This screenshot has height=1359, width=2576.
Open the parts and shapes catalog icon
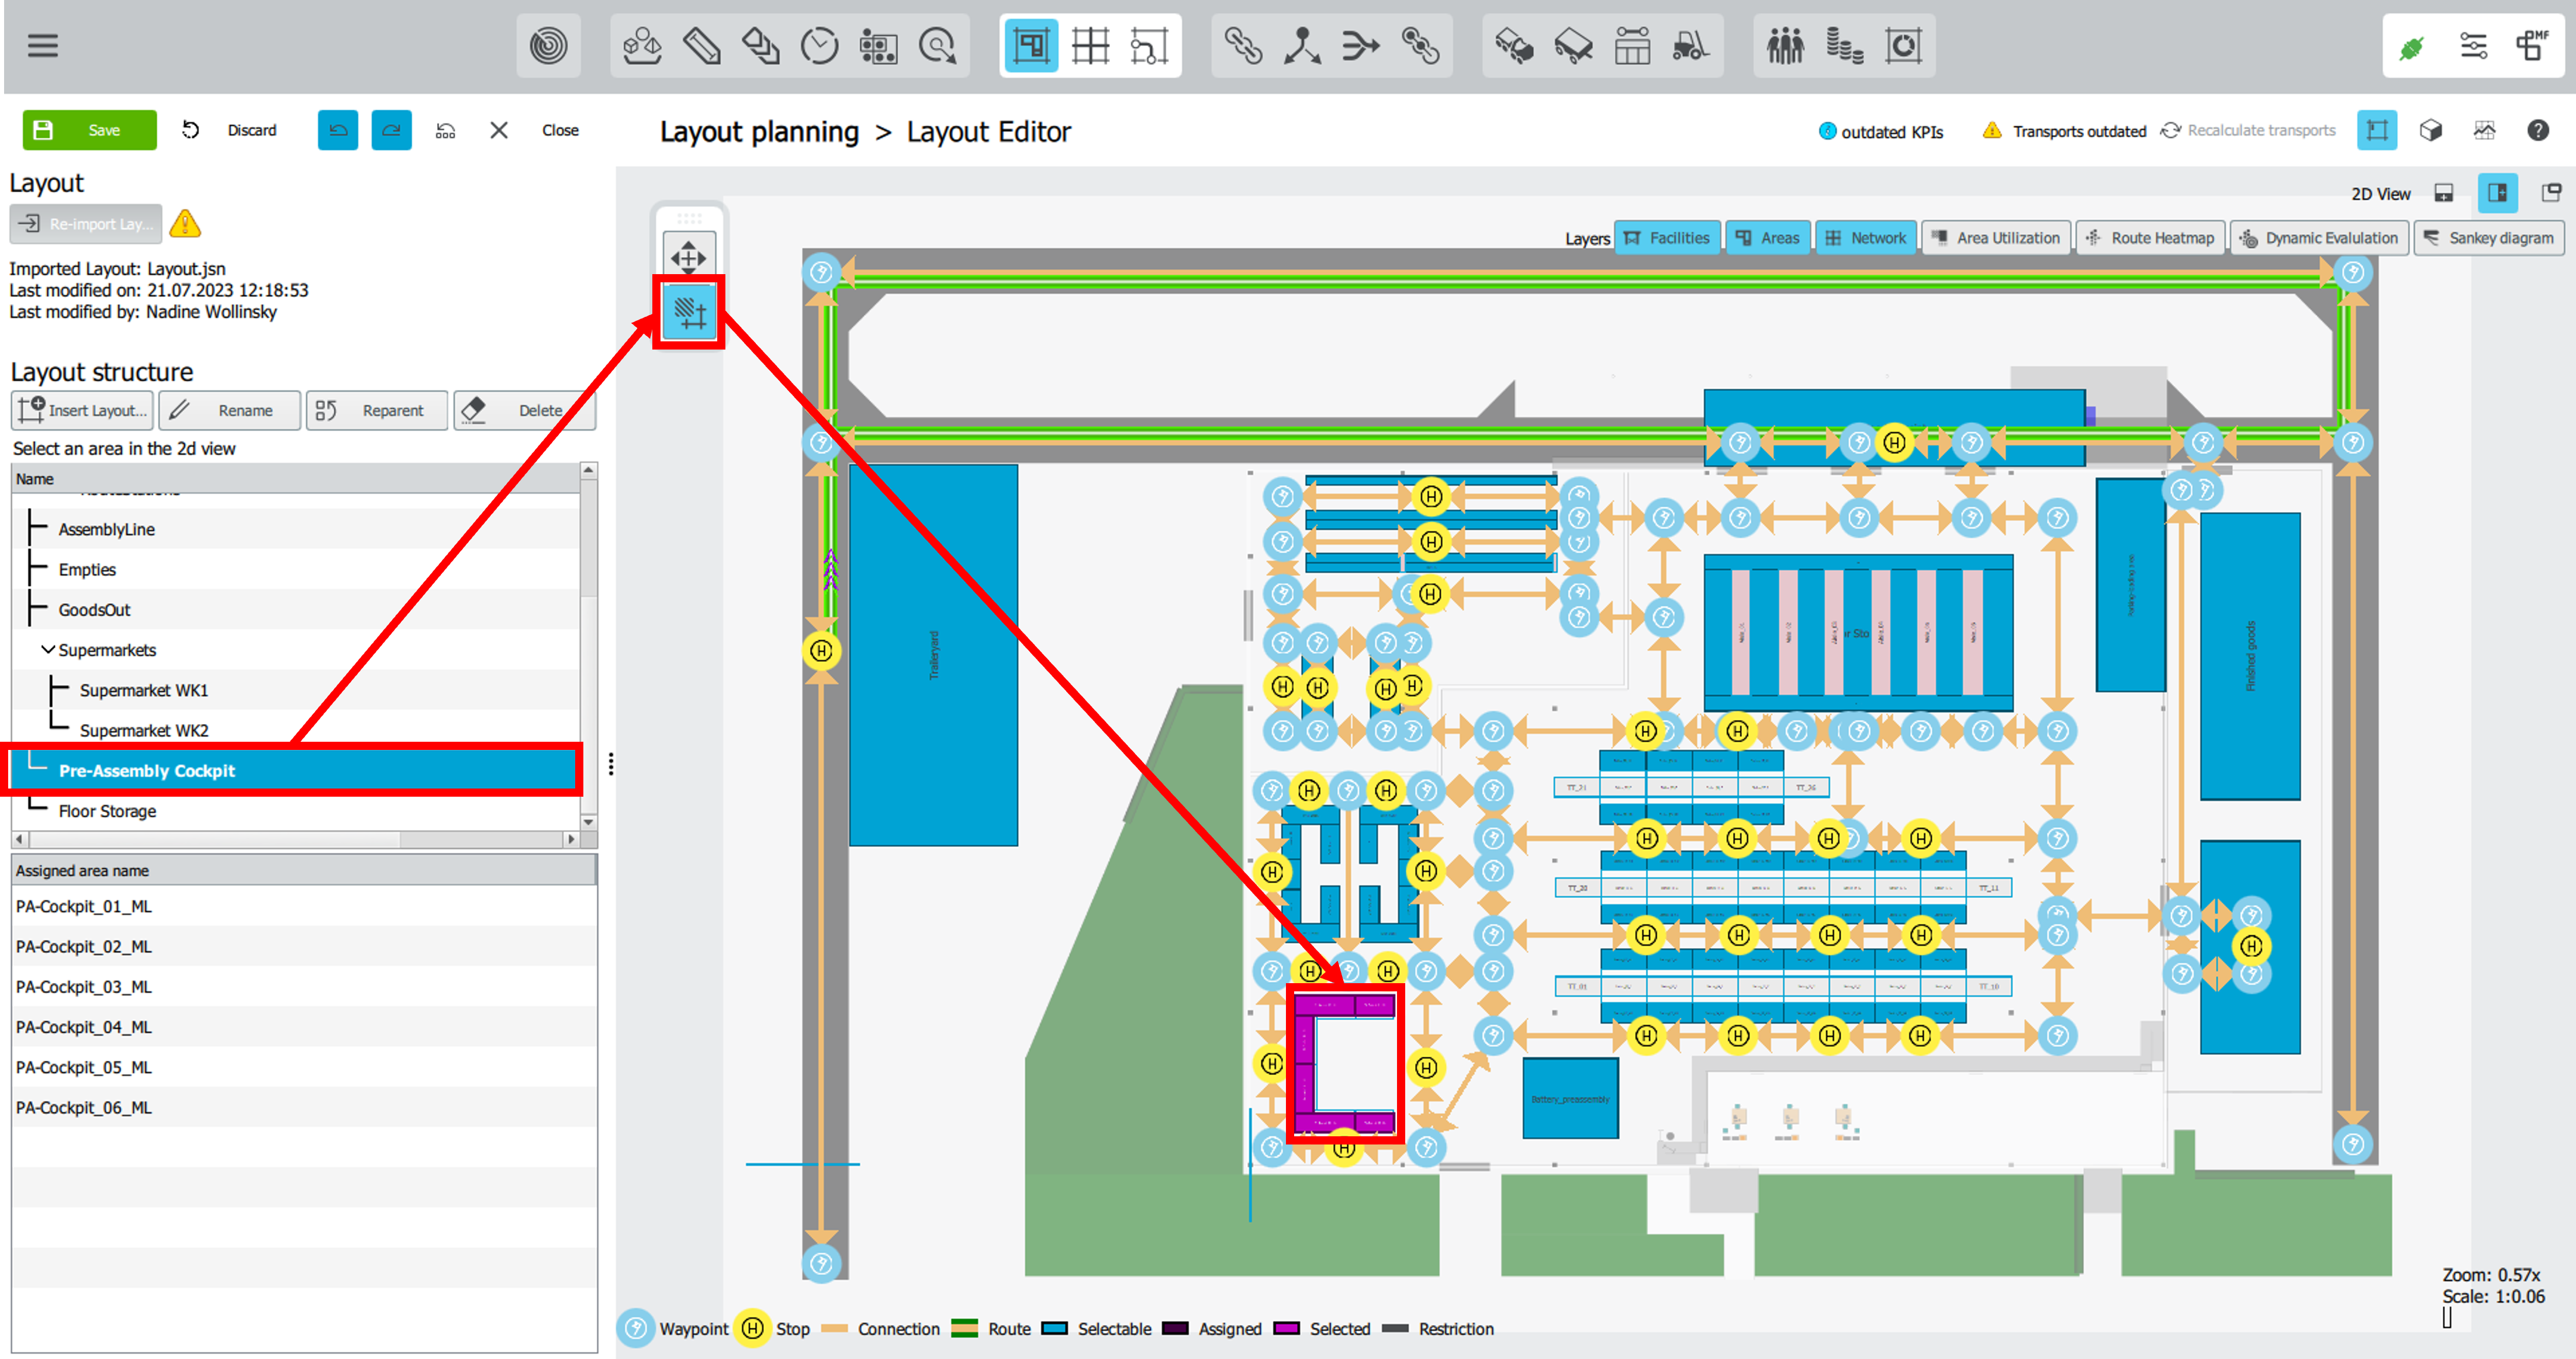pos(642,46)
